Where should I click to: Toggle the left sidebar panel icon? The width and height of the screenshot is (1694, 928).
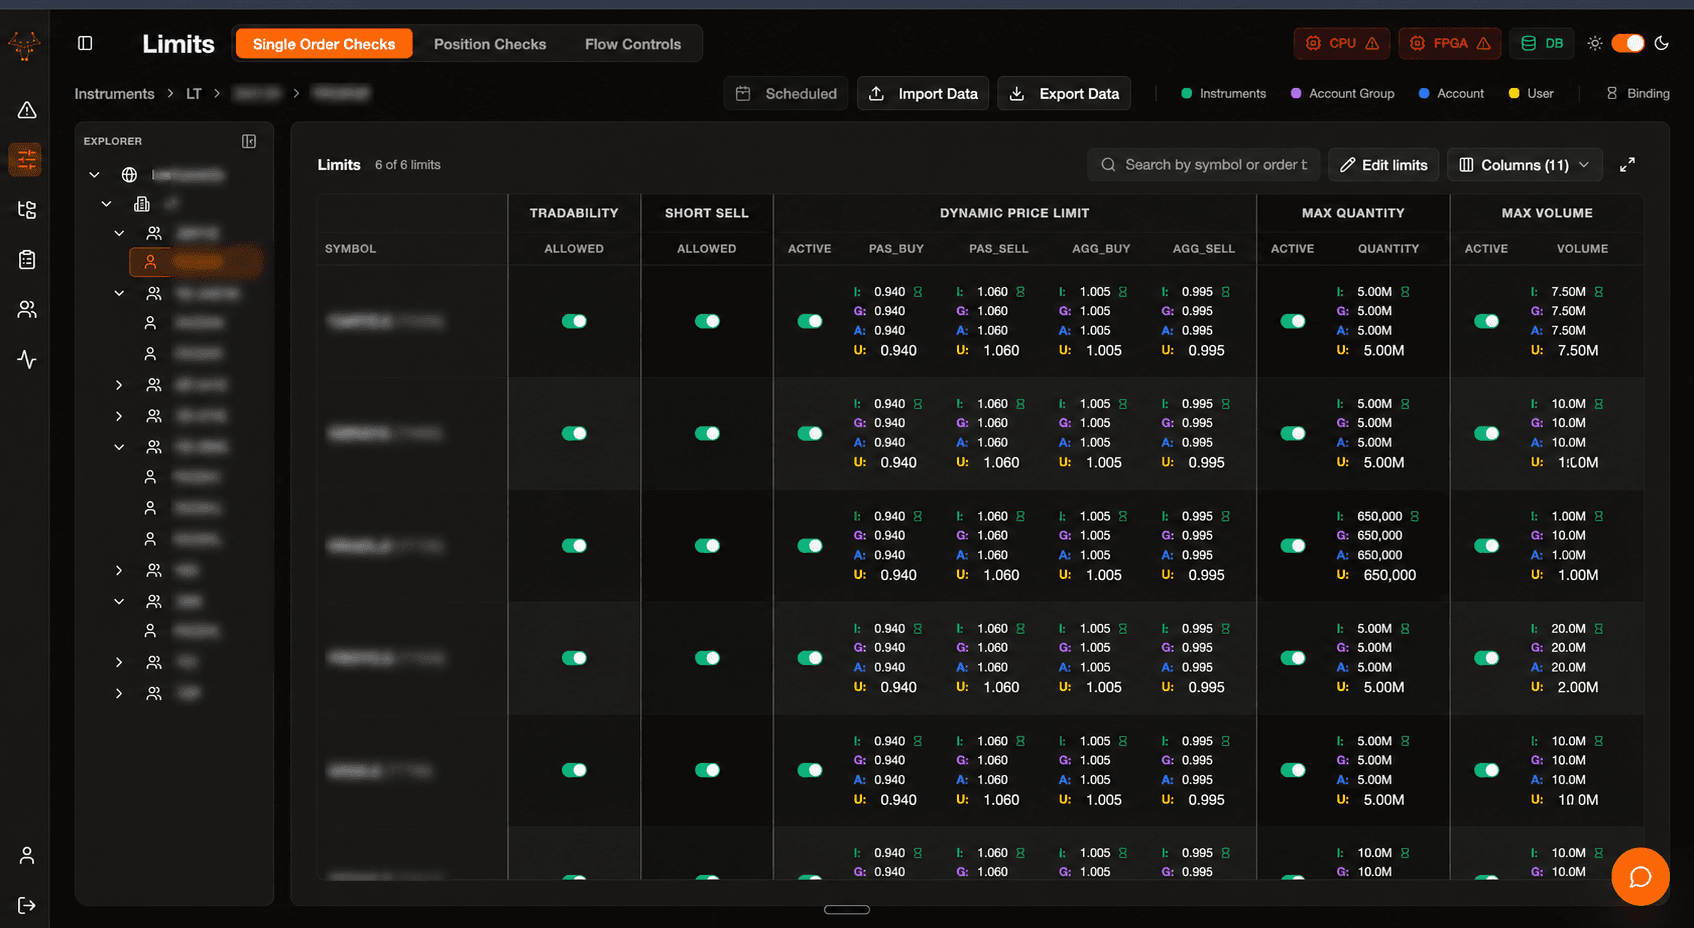(x=85, y=43)
